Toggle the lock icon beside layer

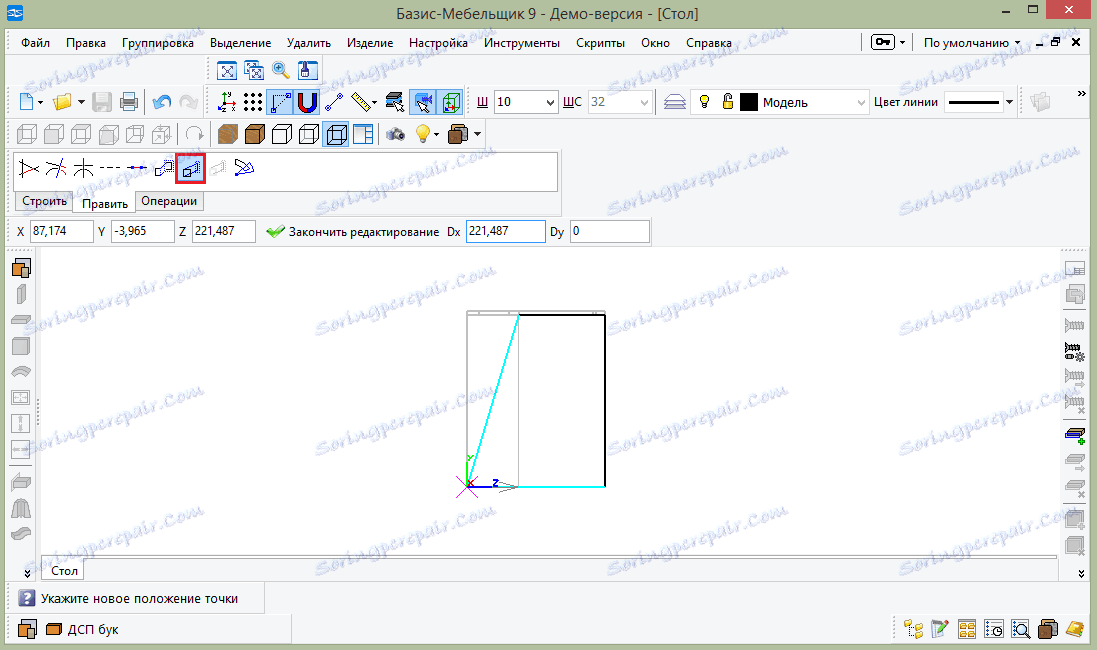[x=728, y=102]
